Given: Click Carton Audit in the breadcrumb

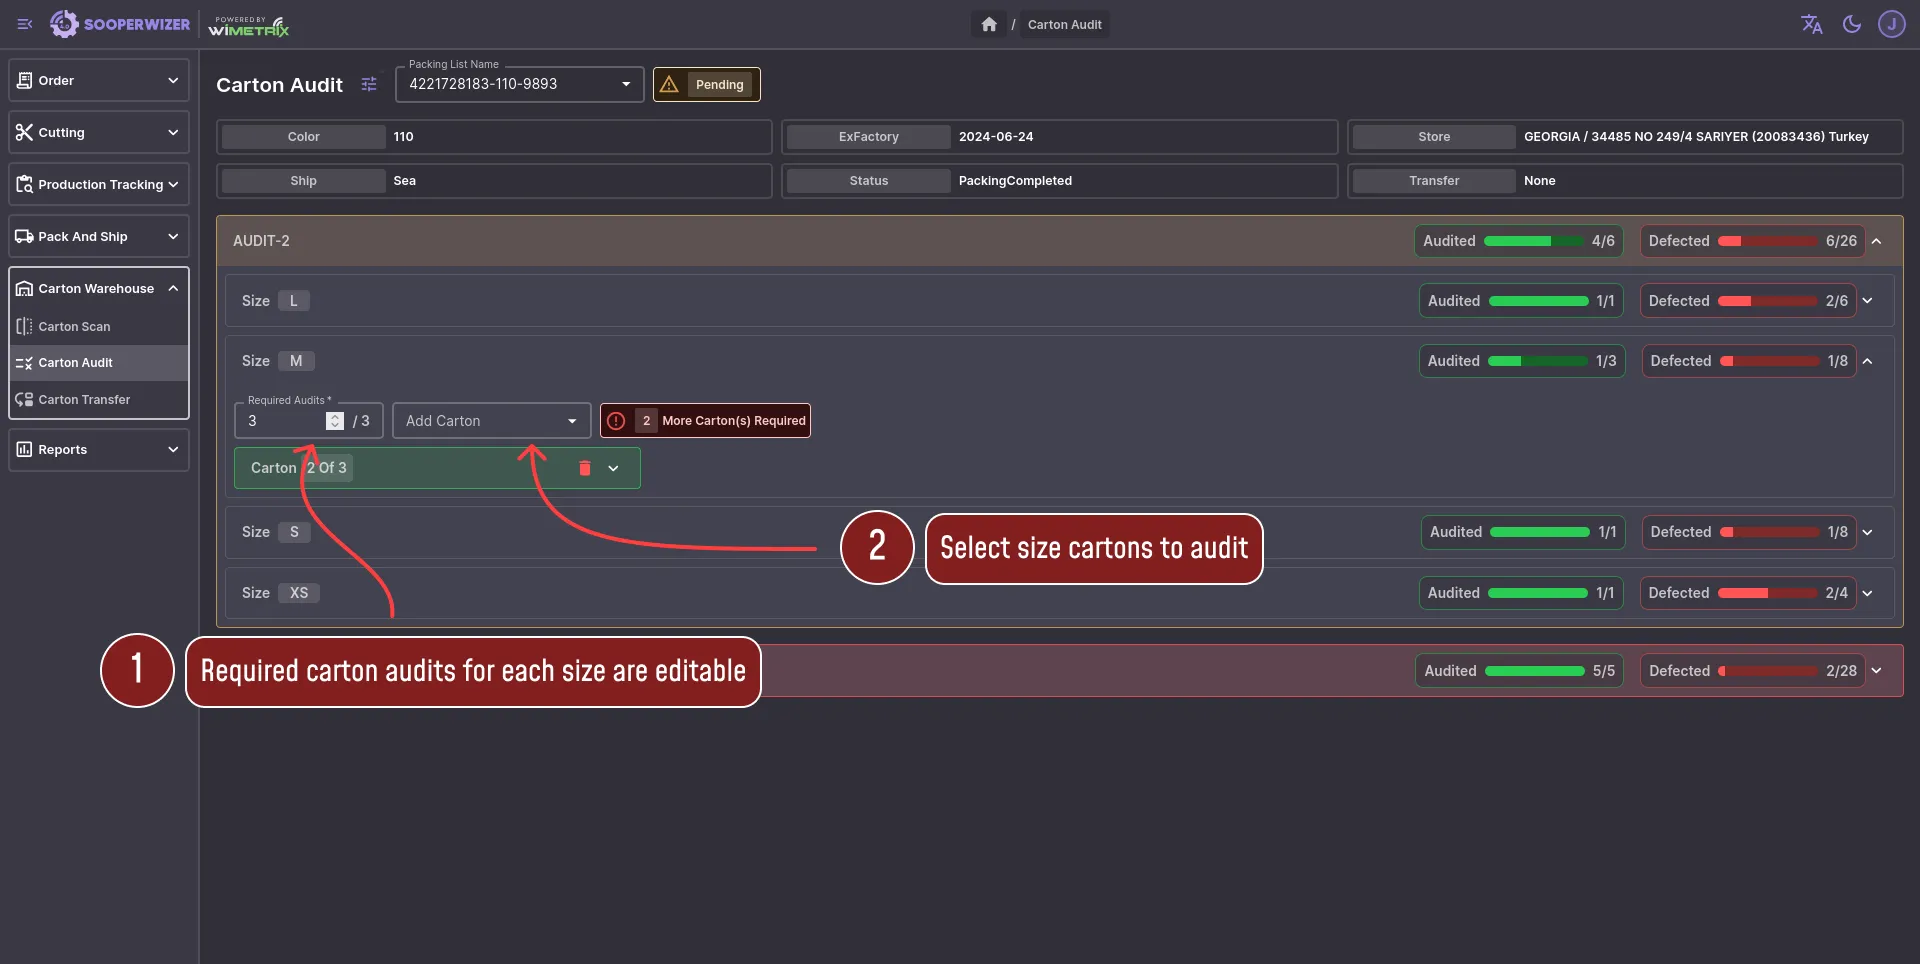Looking at the screenshot, I should pos(1064,24).
